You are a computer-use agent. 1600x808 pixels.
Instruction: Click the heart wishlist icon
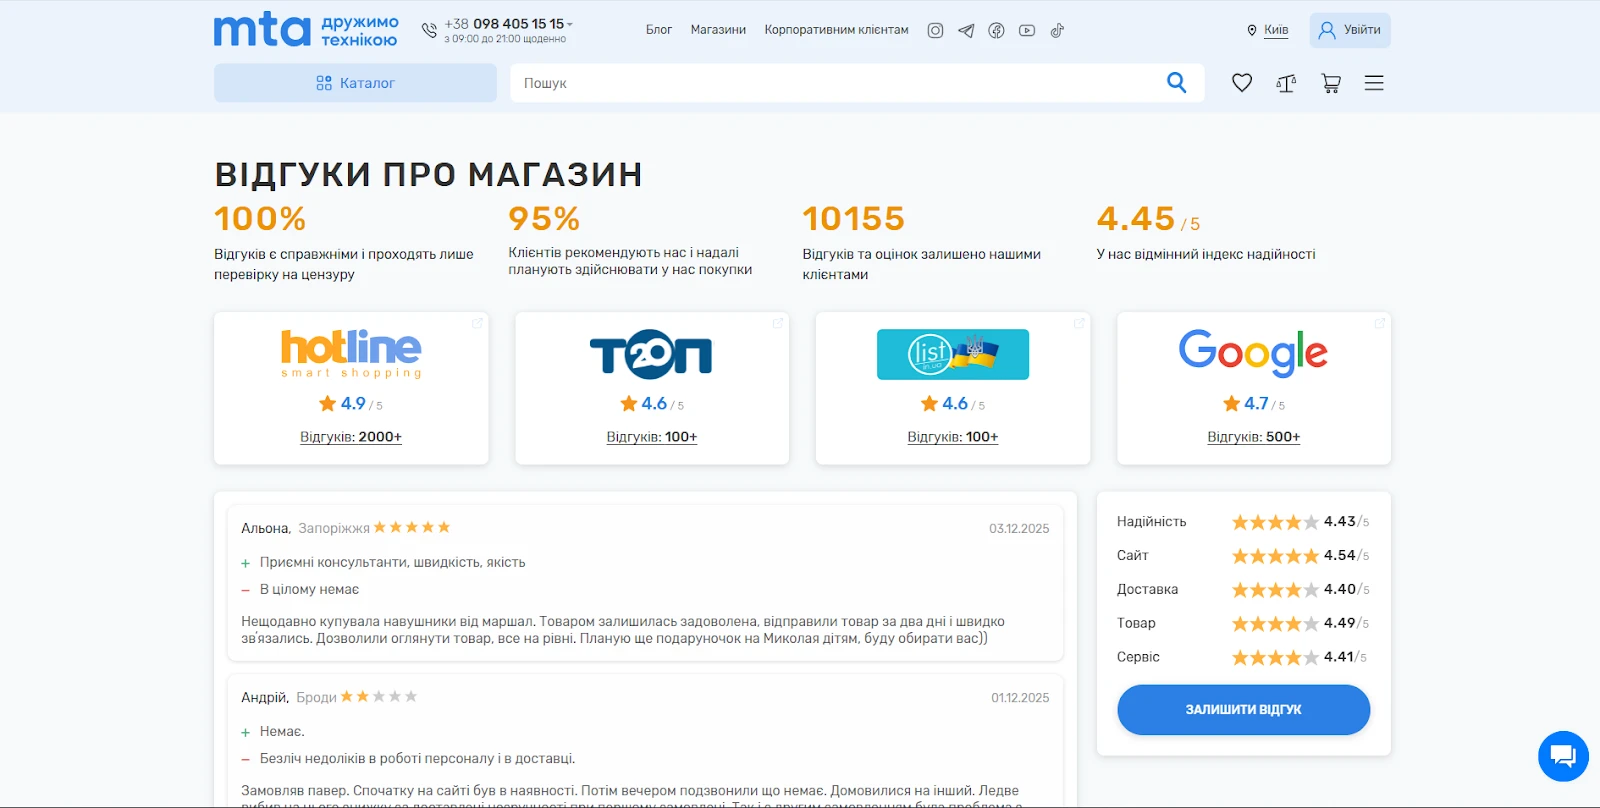(1241, 83)
